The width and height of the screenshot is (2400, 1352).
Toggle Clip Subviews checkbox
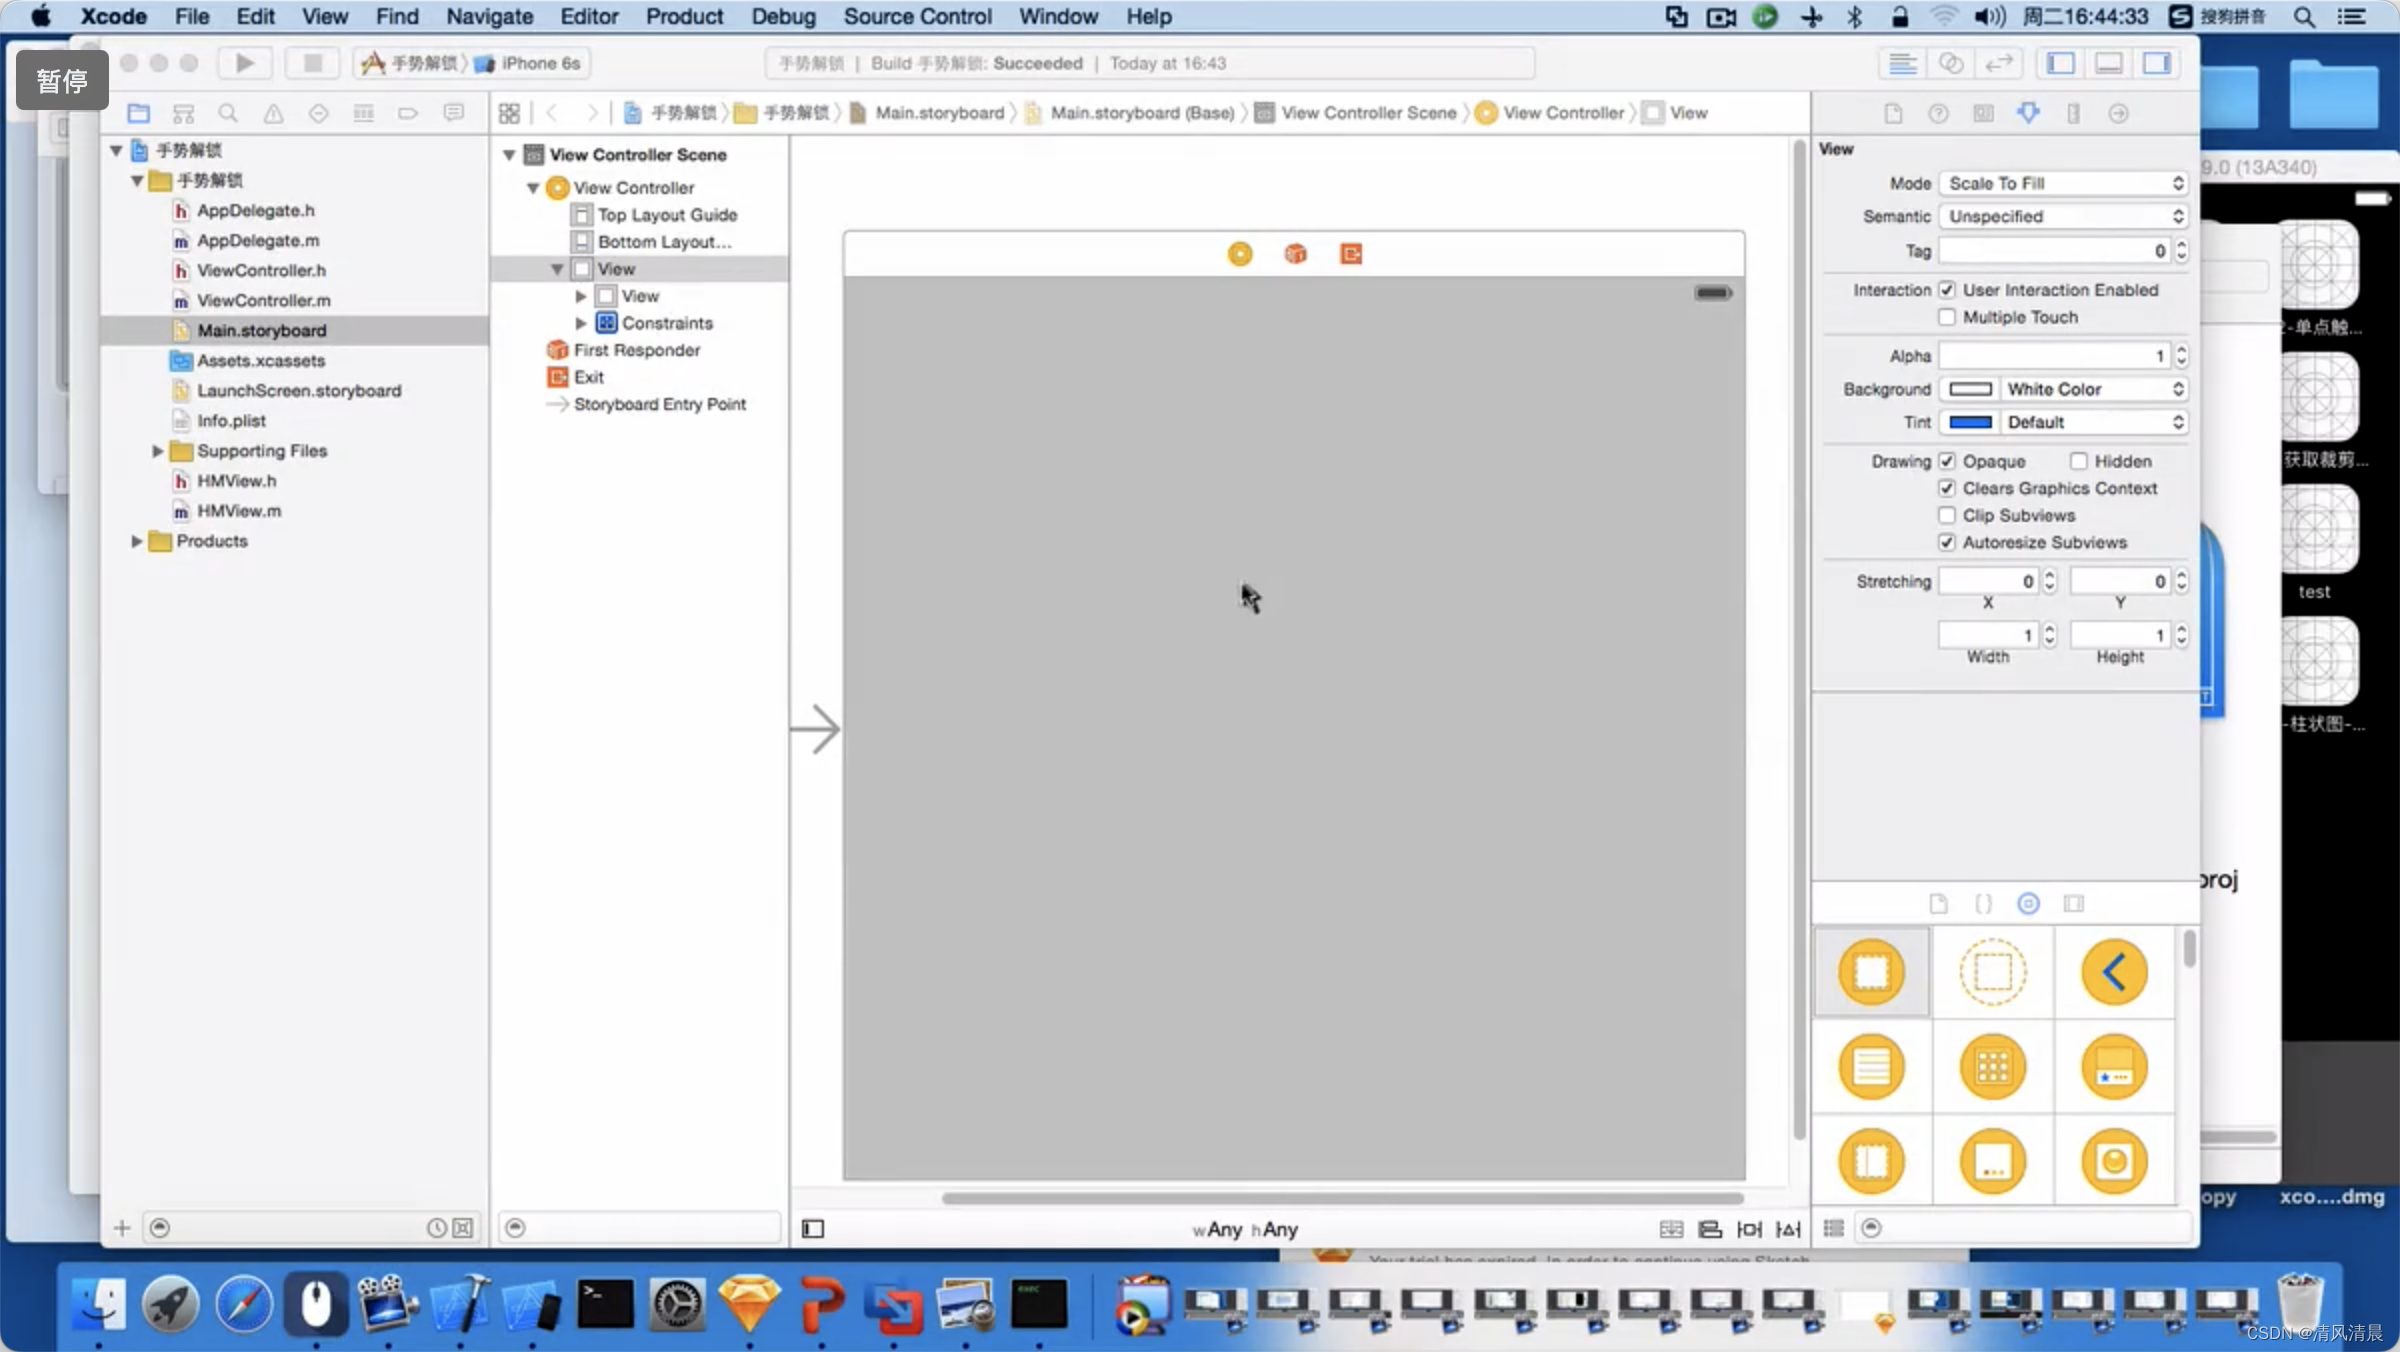pyautogui.click(x=1947, y=514)
